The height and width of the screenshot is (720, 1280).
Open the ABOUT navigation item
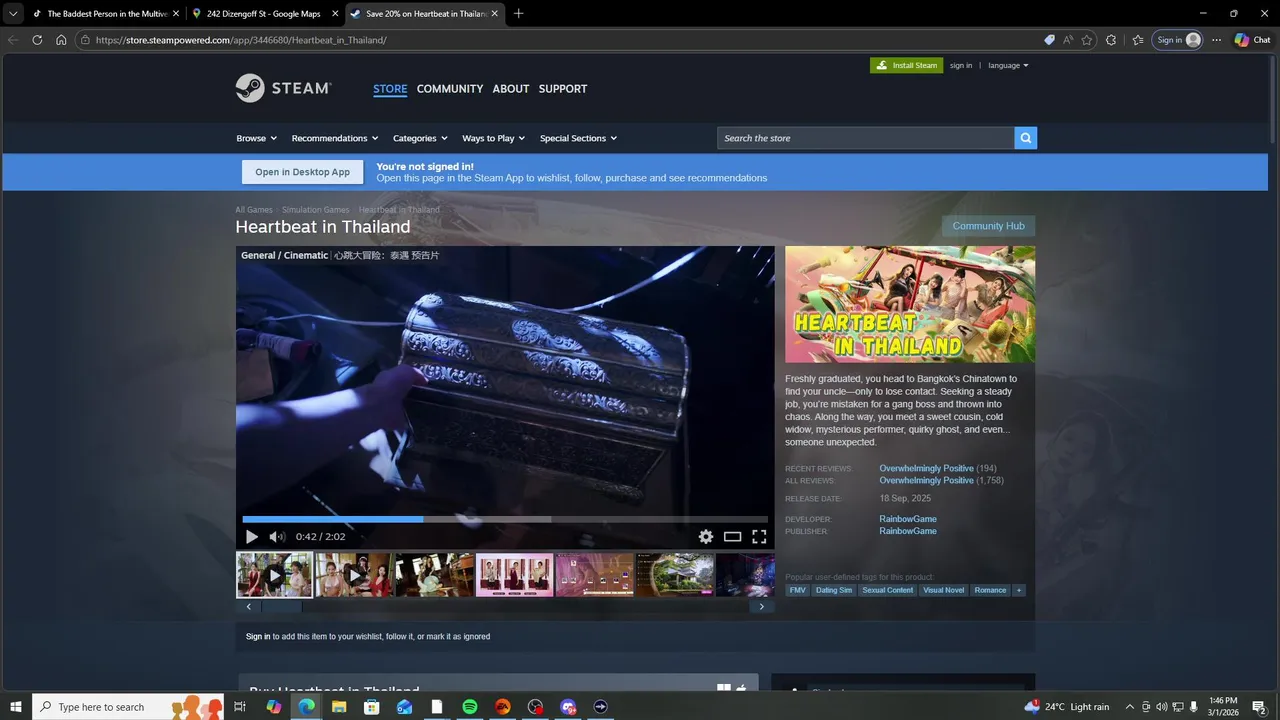[x=511, y=89]
